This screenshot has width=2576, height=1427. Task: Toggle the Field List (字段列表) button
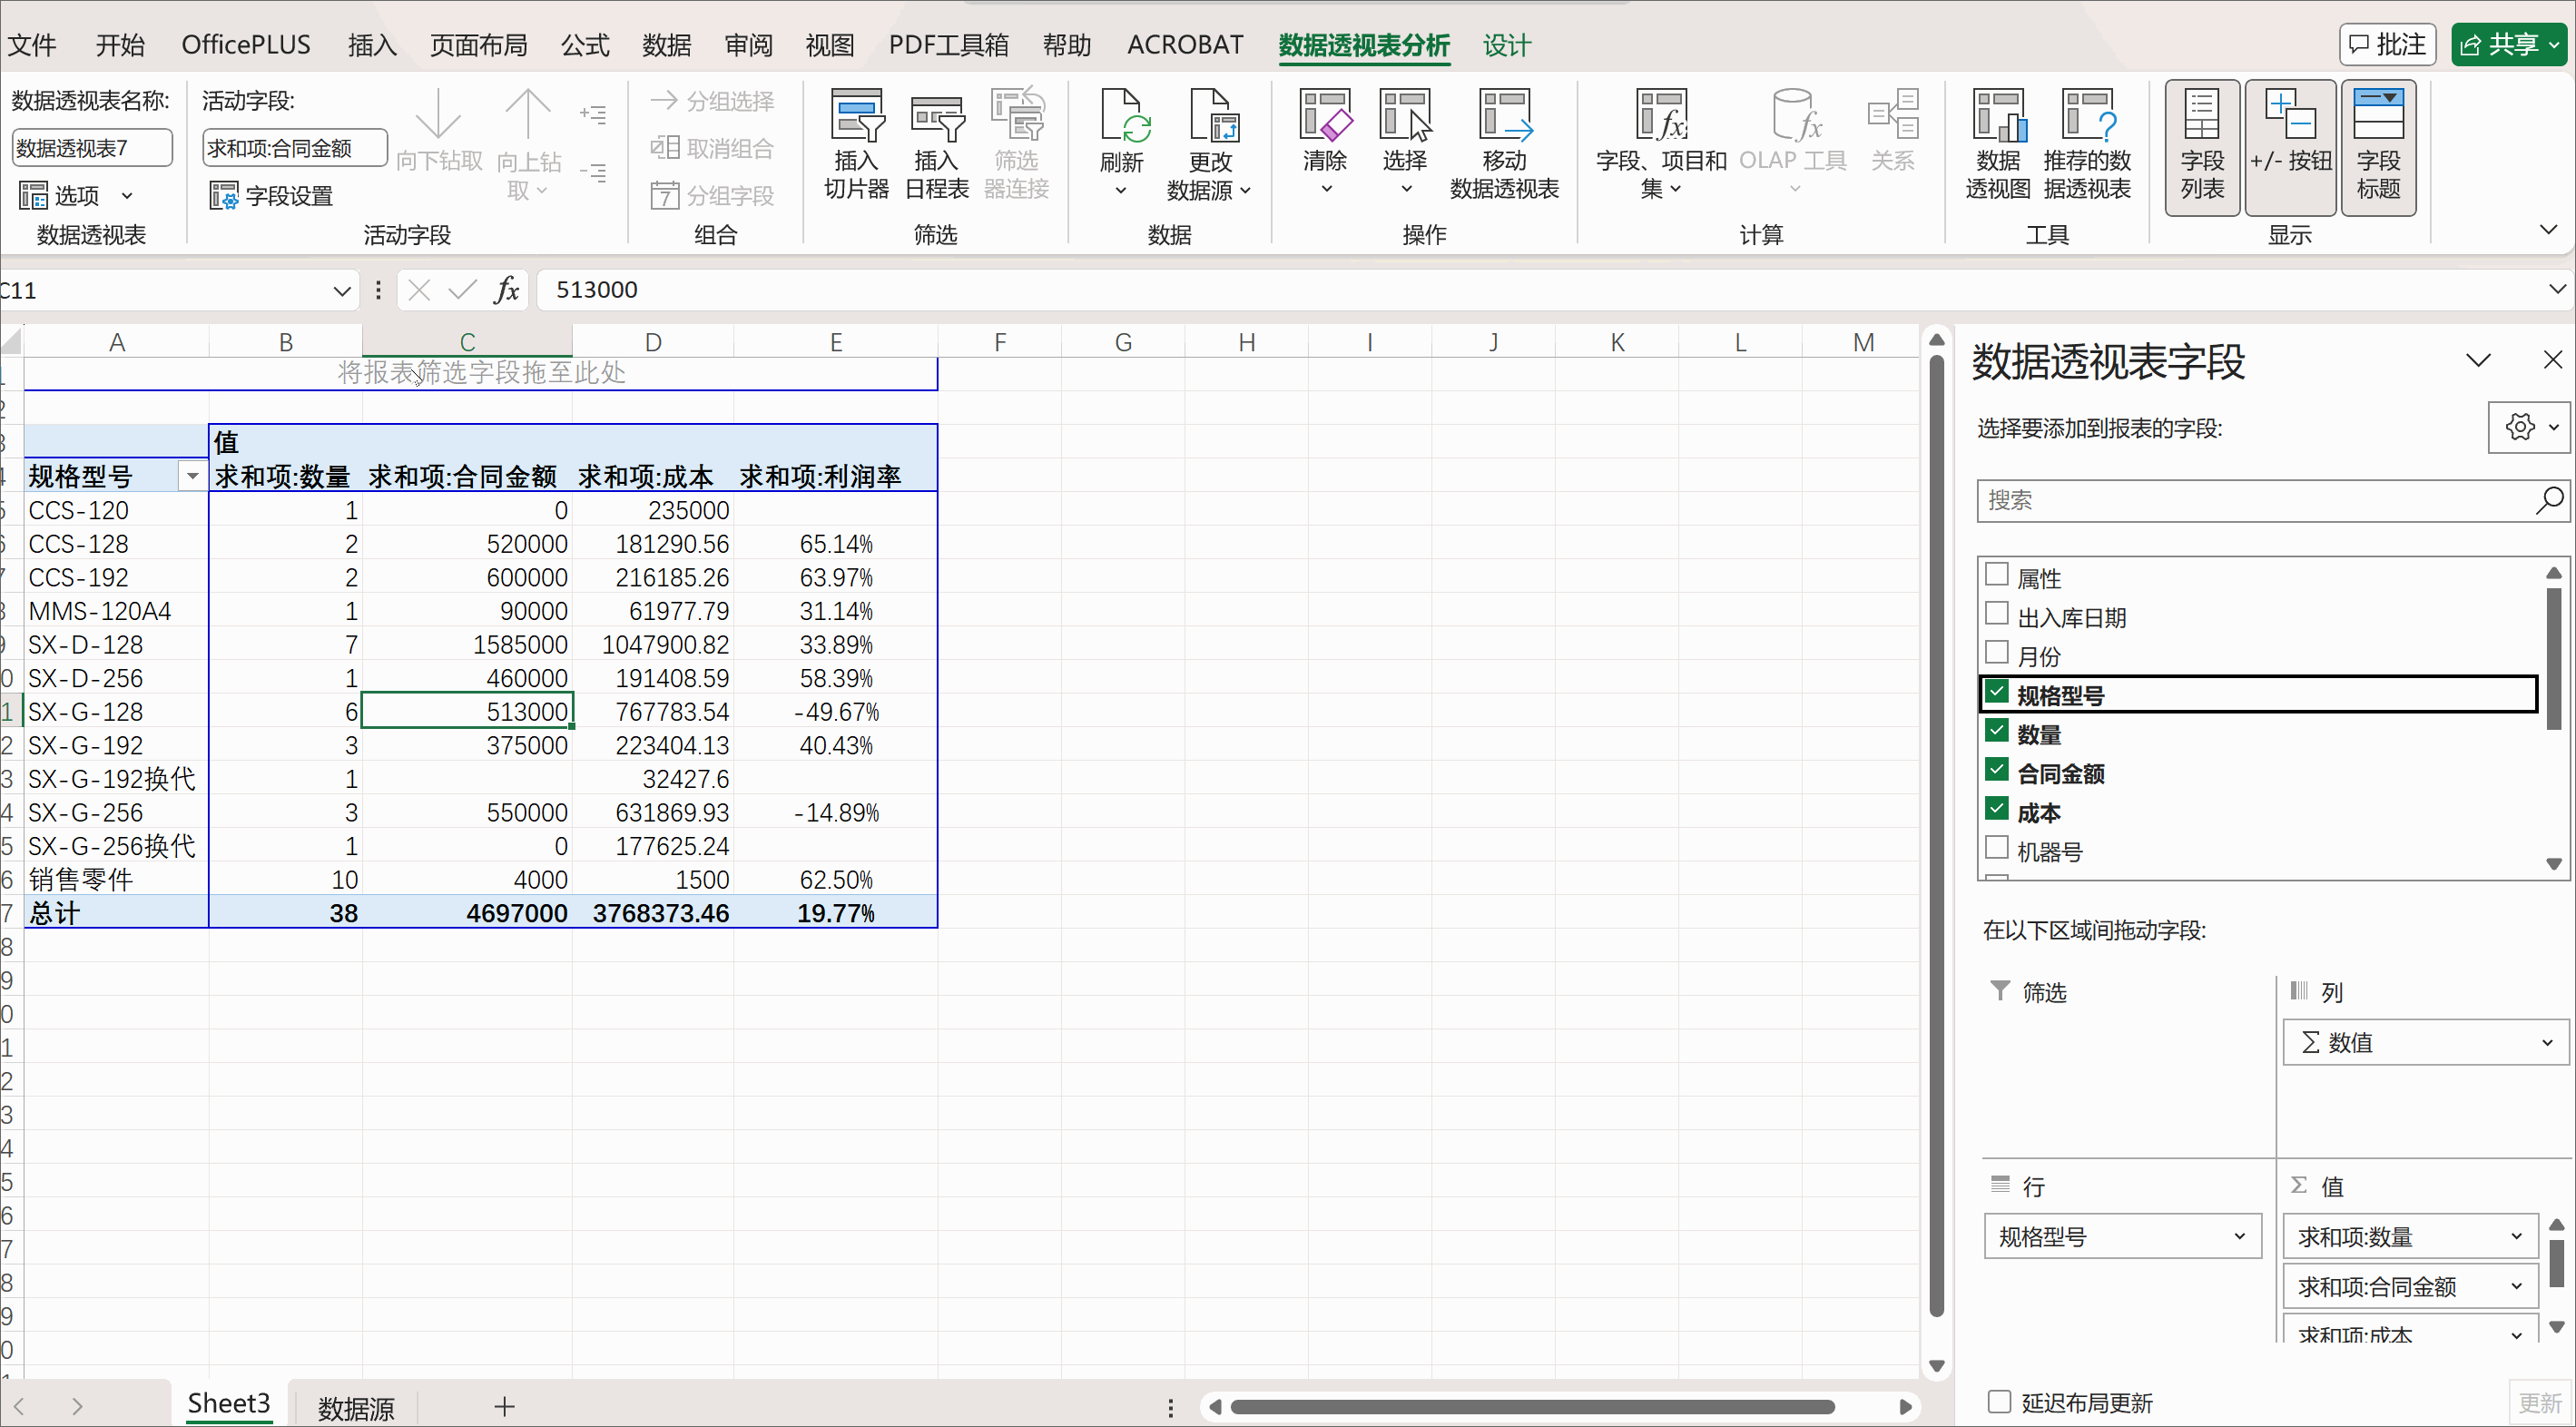[x=2201, y=146]
